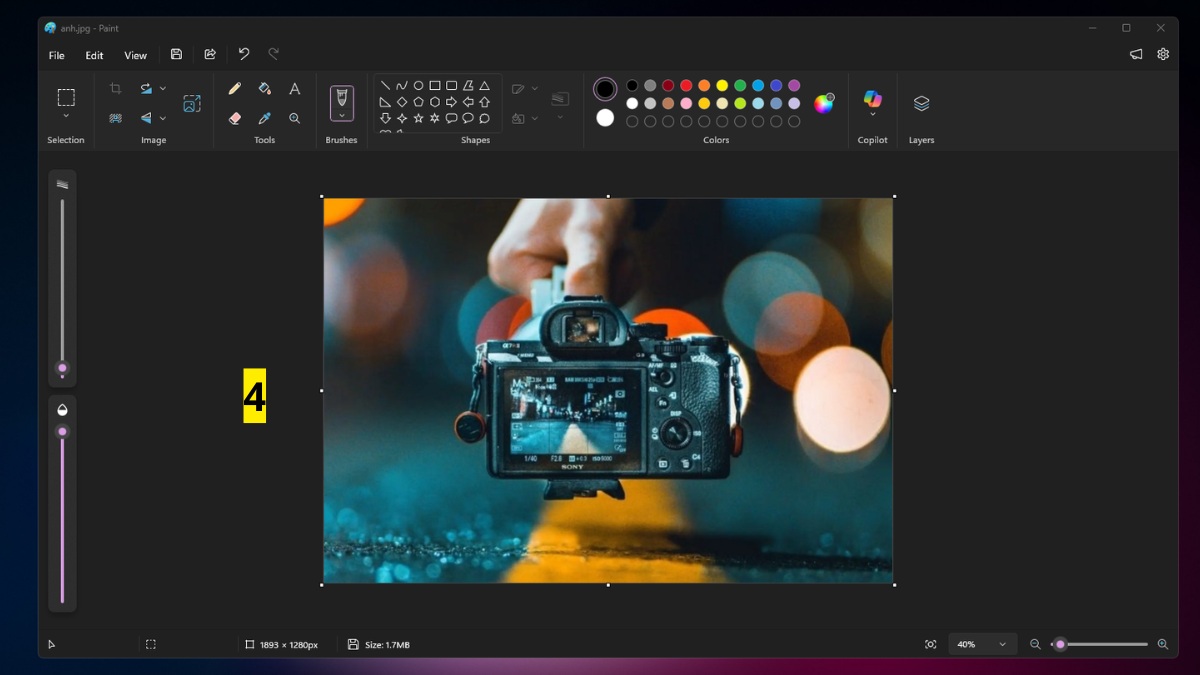Select the Fill with color tool

coord(265,88)
